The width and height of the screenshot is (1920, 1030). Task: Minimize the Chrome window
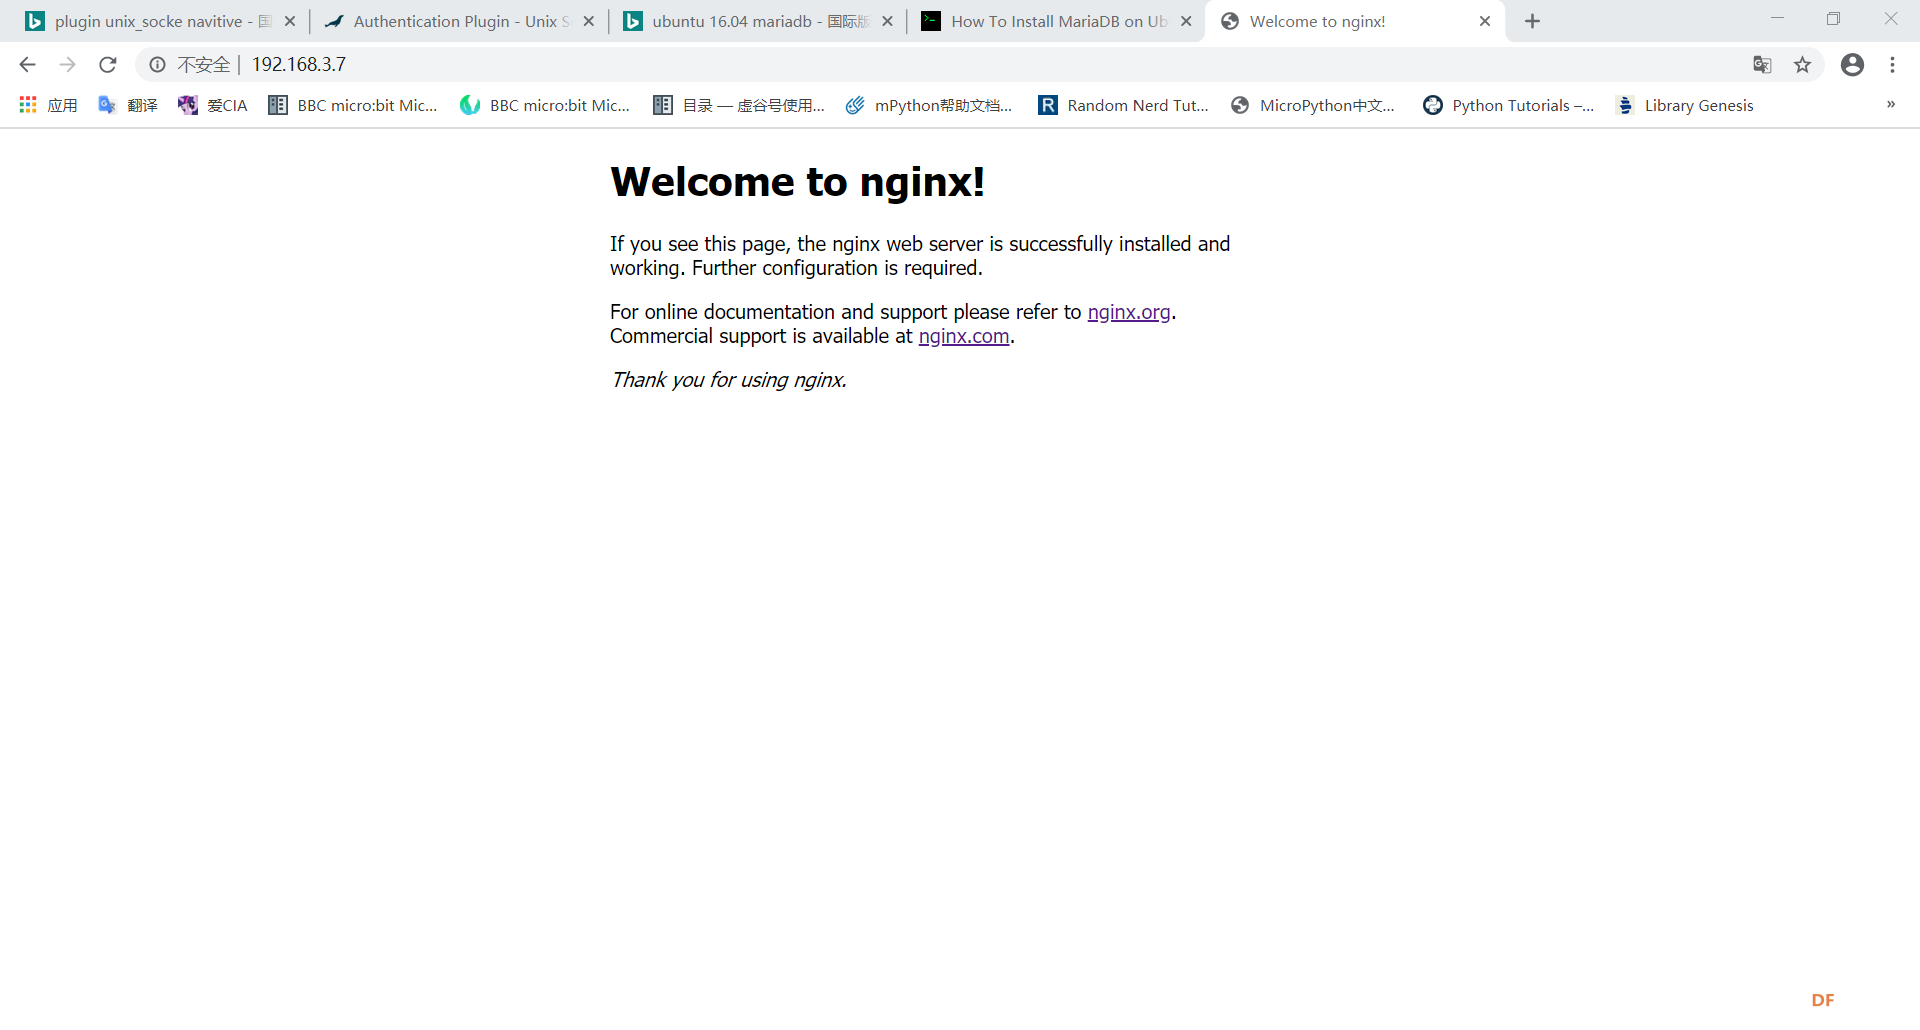1777,19
